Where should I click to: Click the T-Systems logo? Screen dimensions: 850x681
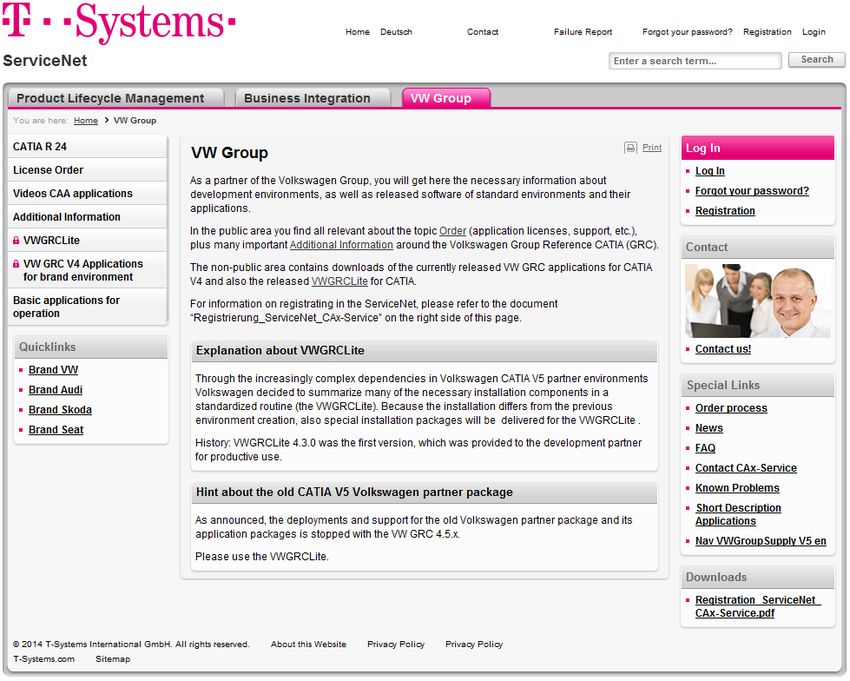coord(119,22)
